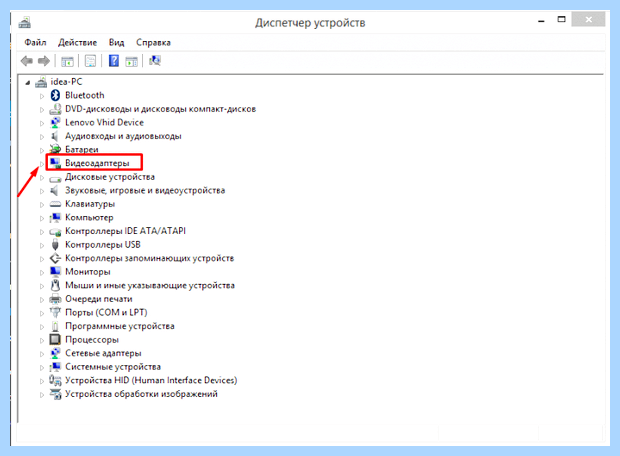Select Контроллеры запоминающих устройств row

(149, 258)
